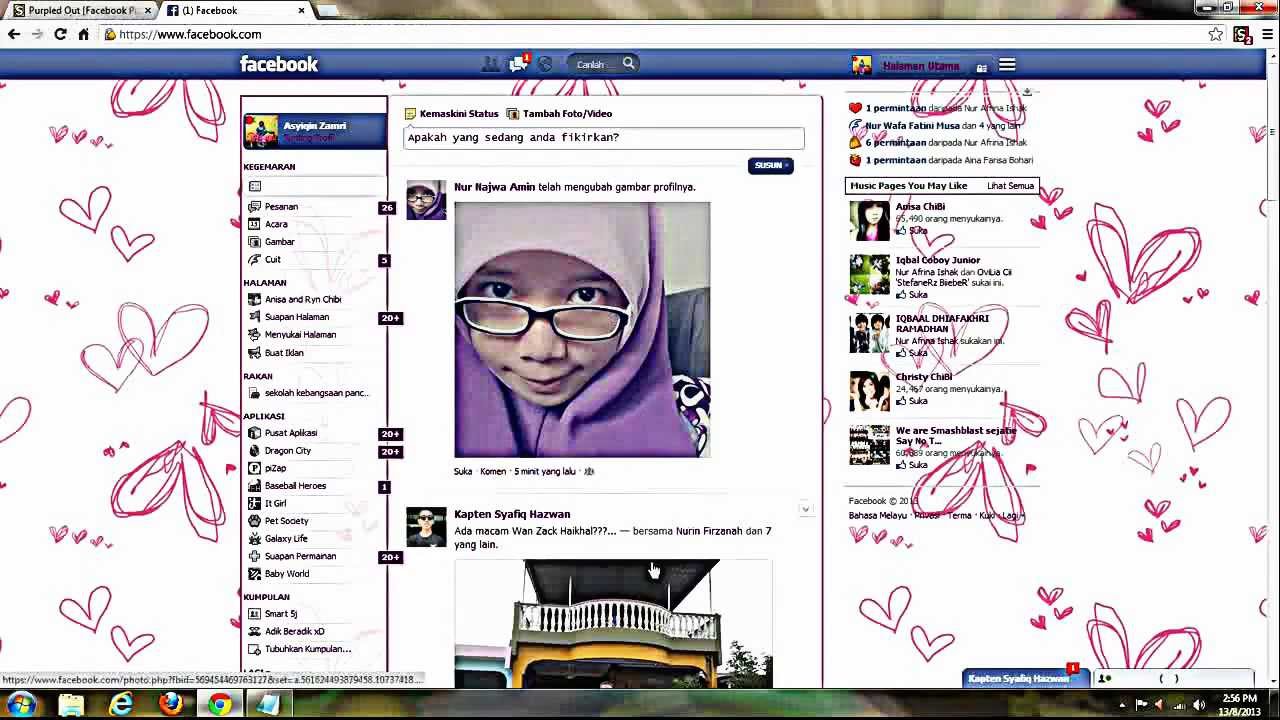Image resolution: width=1280 pixels, height=720 pixels.
Task: Click the status input field
Action: [604, 138]
